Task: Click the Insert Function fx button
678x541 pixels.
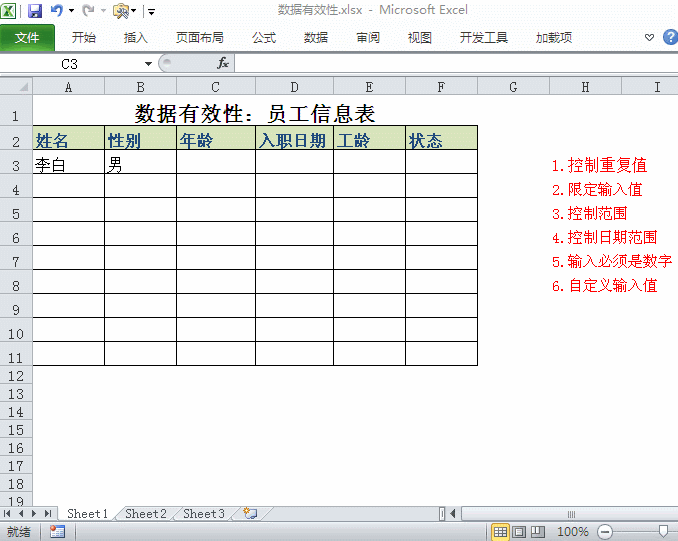Action: (223, 64)
